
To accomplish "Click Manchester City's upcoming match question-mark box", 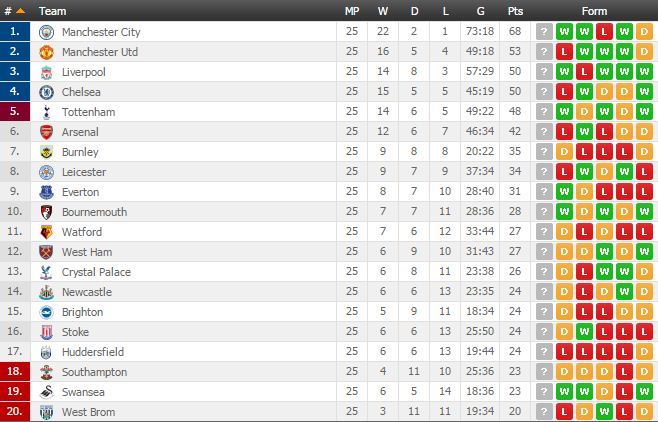I will pos(544,32).
